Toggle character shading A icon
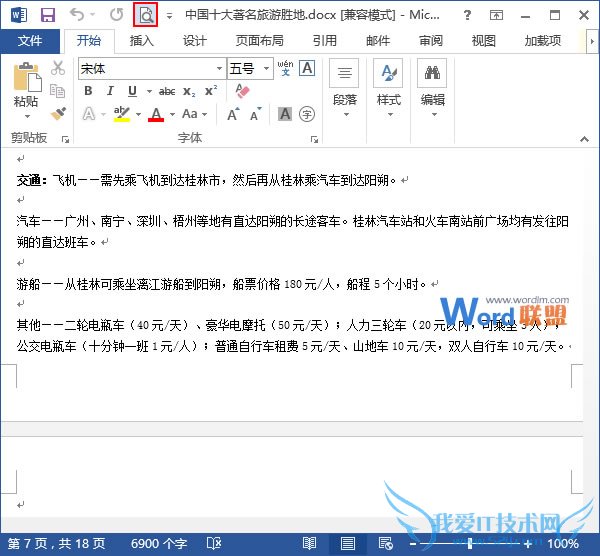The width and height of the screenshot is (600, 556). 285,114
